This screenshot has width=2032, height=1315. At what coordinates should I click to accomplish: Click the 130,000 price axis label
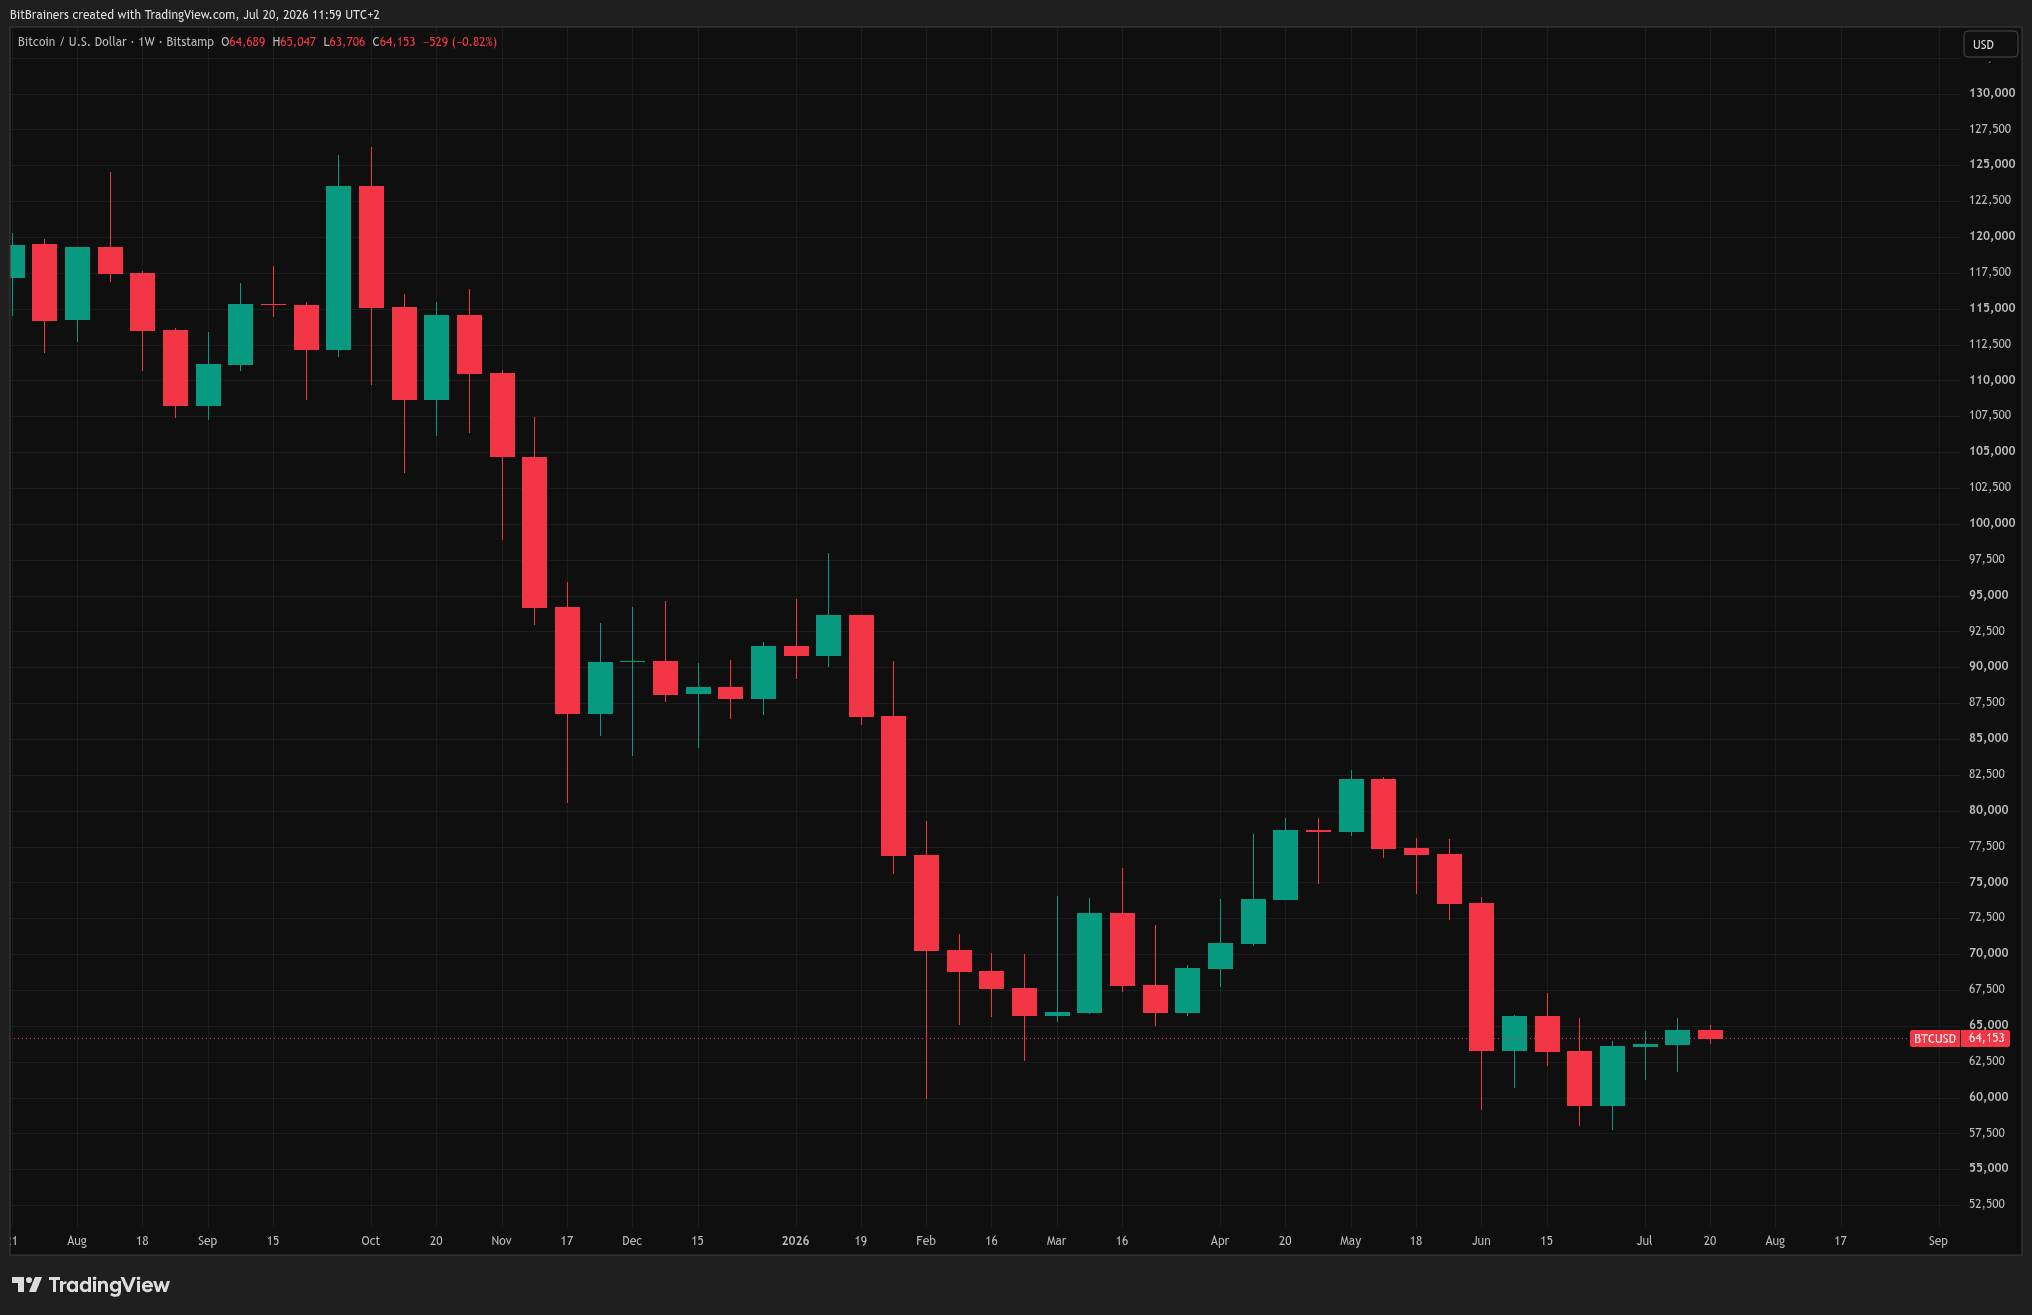click(1992, 93)
